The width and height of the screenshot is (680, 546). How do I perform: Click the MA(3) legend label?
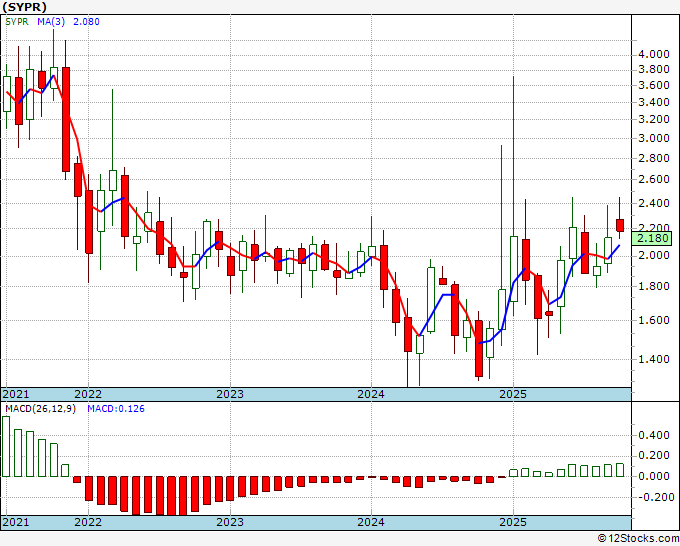pos(51,22)
